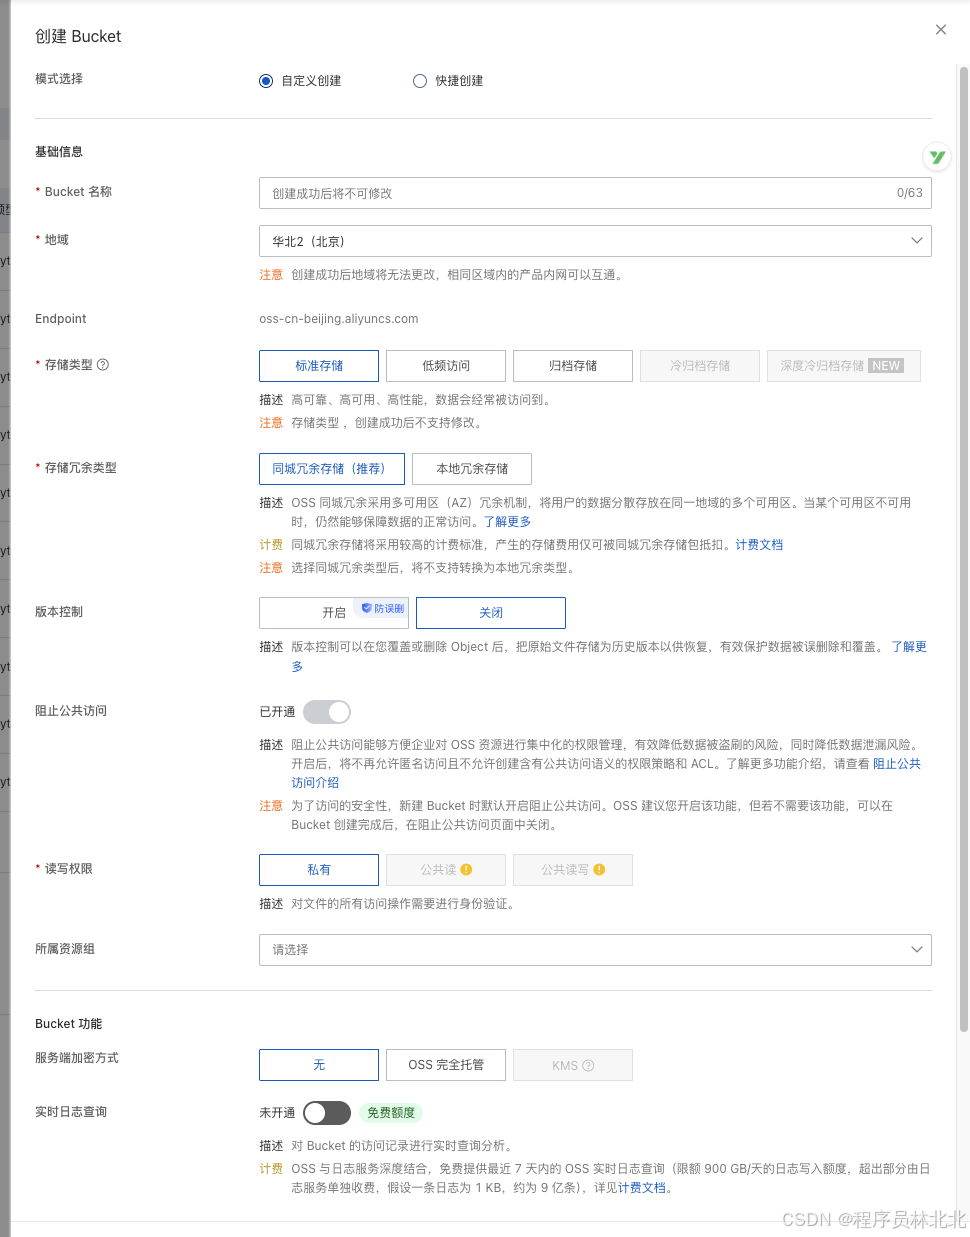Set read/write permission to 公共读
Viewport: 970px width, 1237px height.
coord(446,870)
